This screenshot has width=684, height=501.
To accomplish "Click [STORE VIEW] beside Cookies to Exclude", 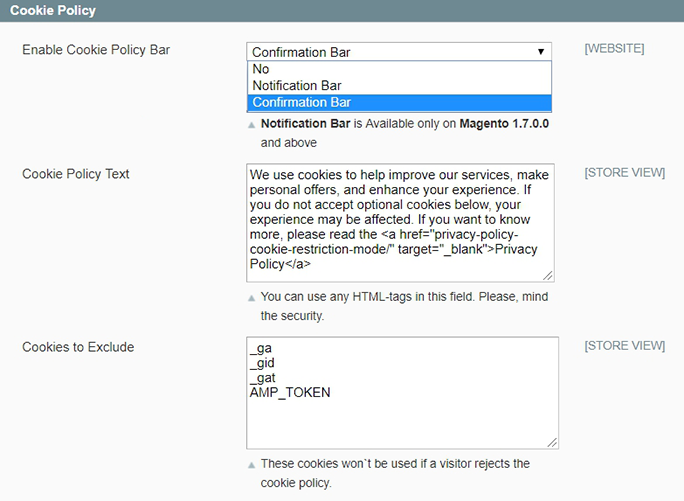I will tap(624, 346).
